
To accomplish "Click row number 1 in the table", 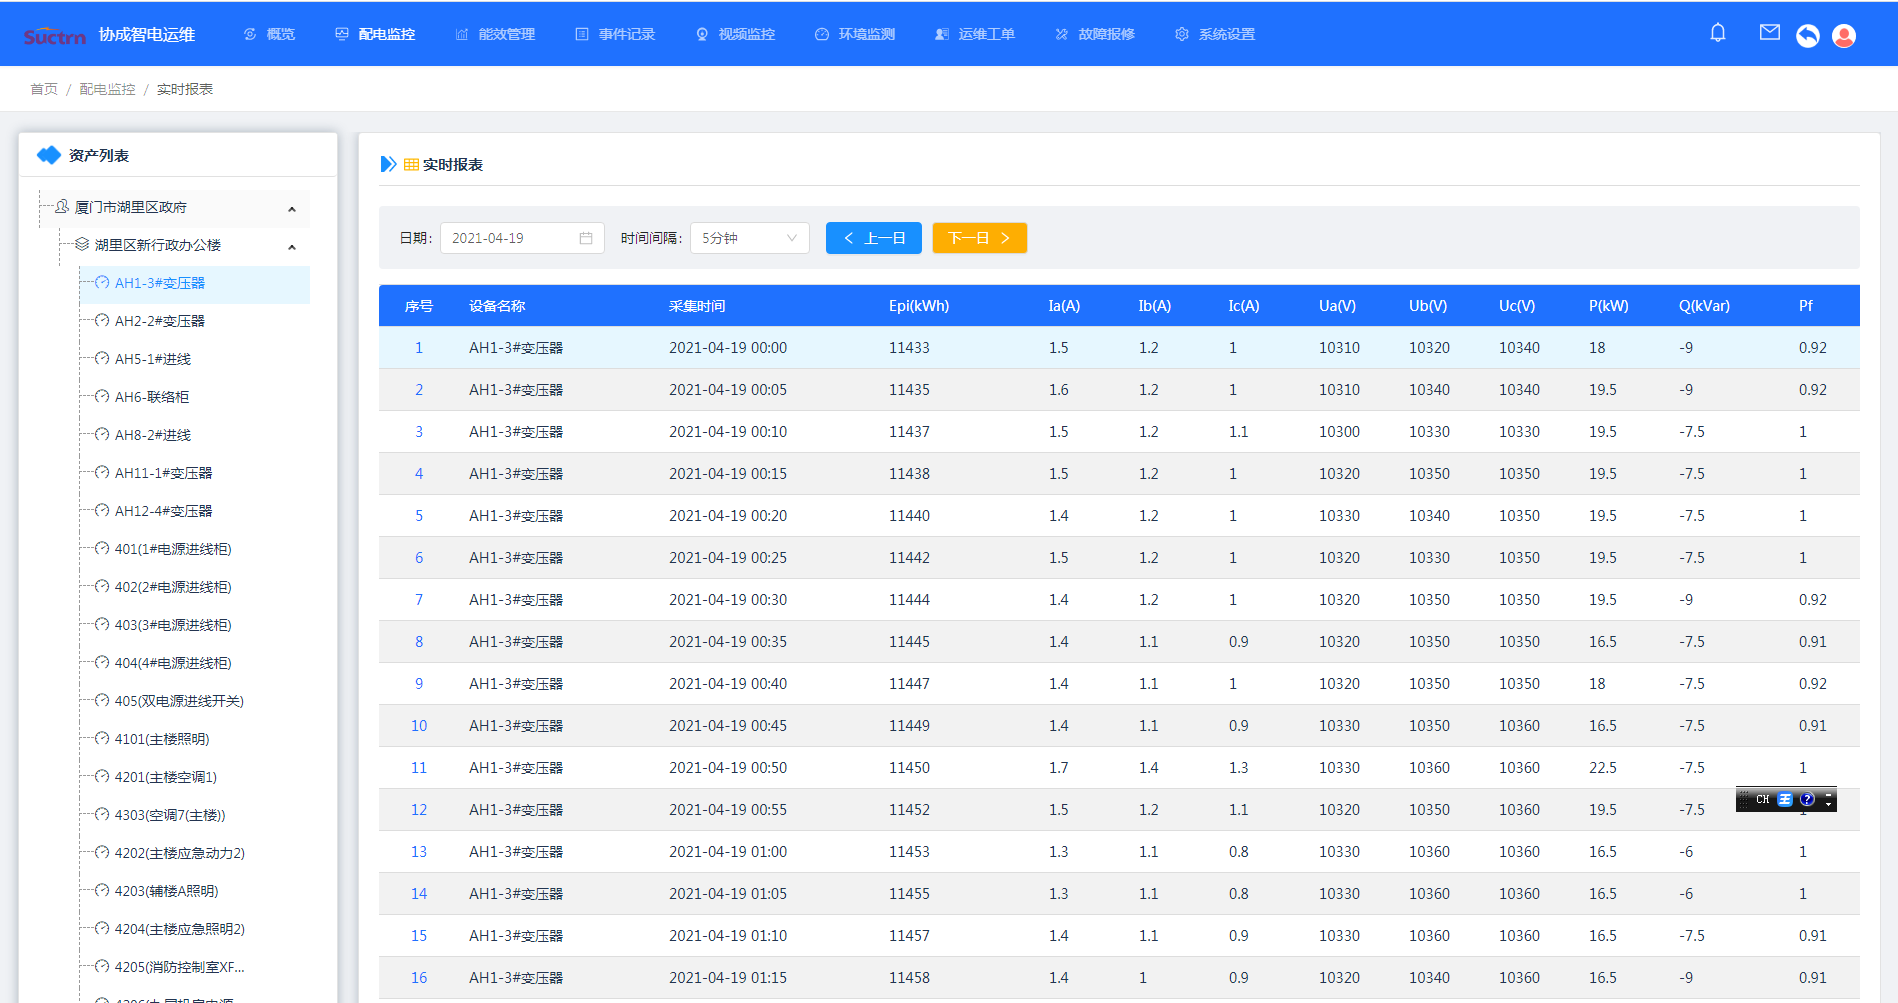I will pyautogui.click(x=419, y=348).
